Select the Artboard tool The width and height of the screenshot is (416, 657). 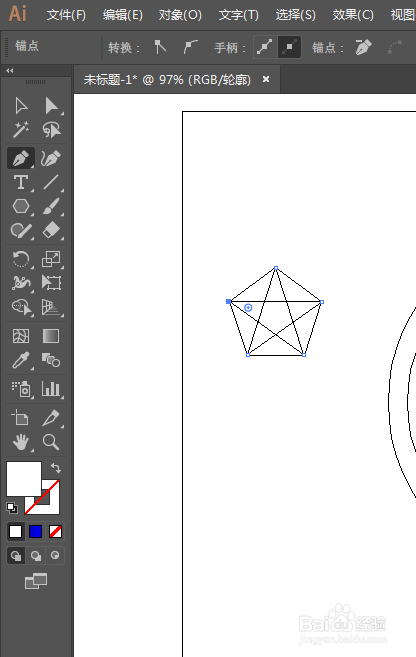(x=21, y=418)
